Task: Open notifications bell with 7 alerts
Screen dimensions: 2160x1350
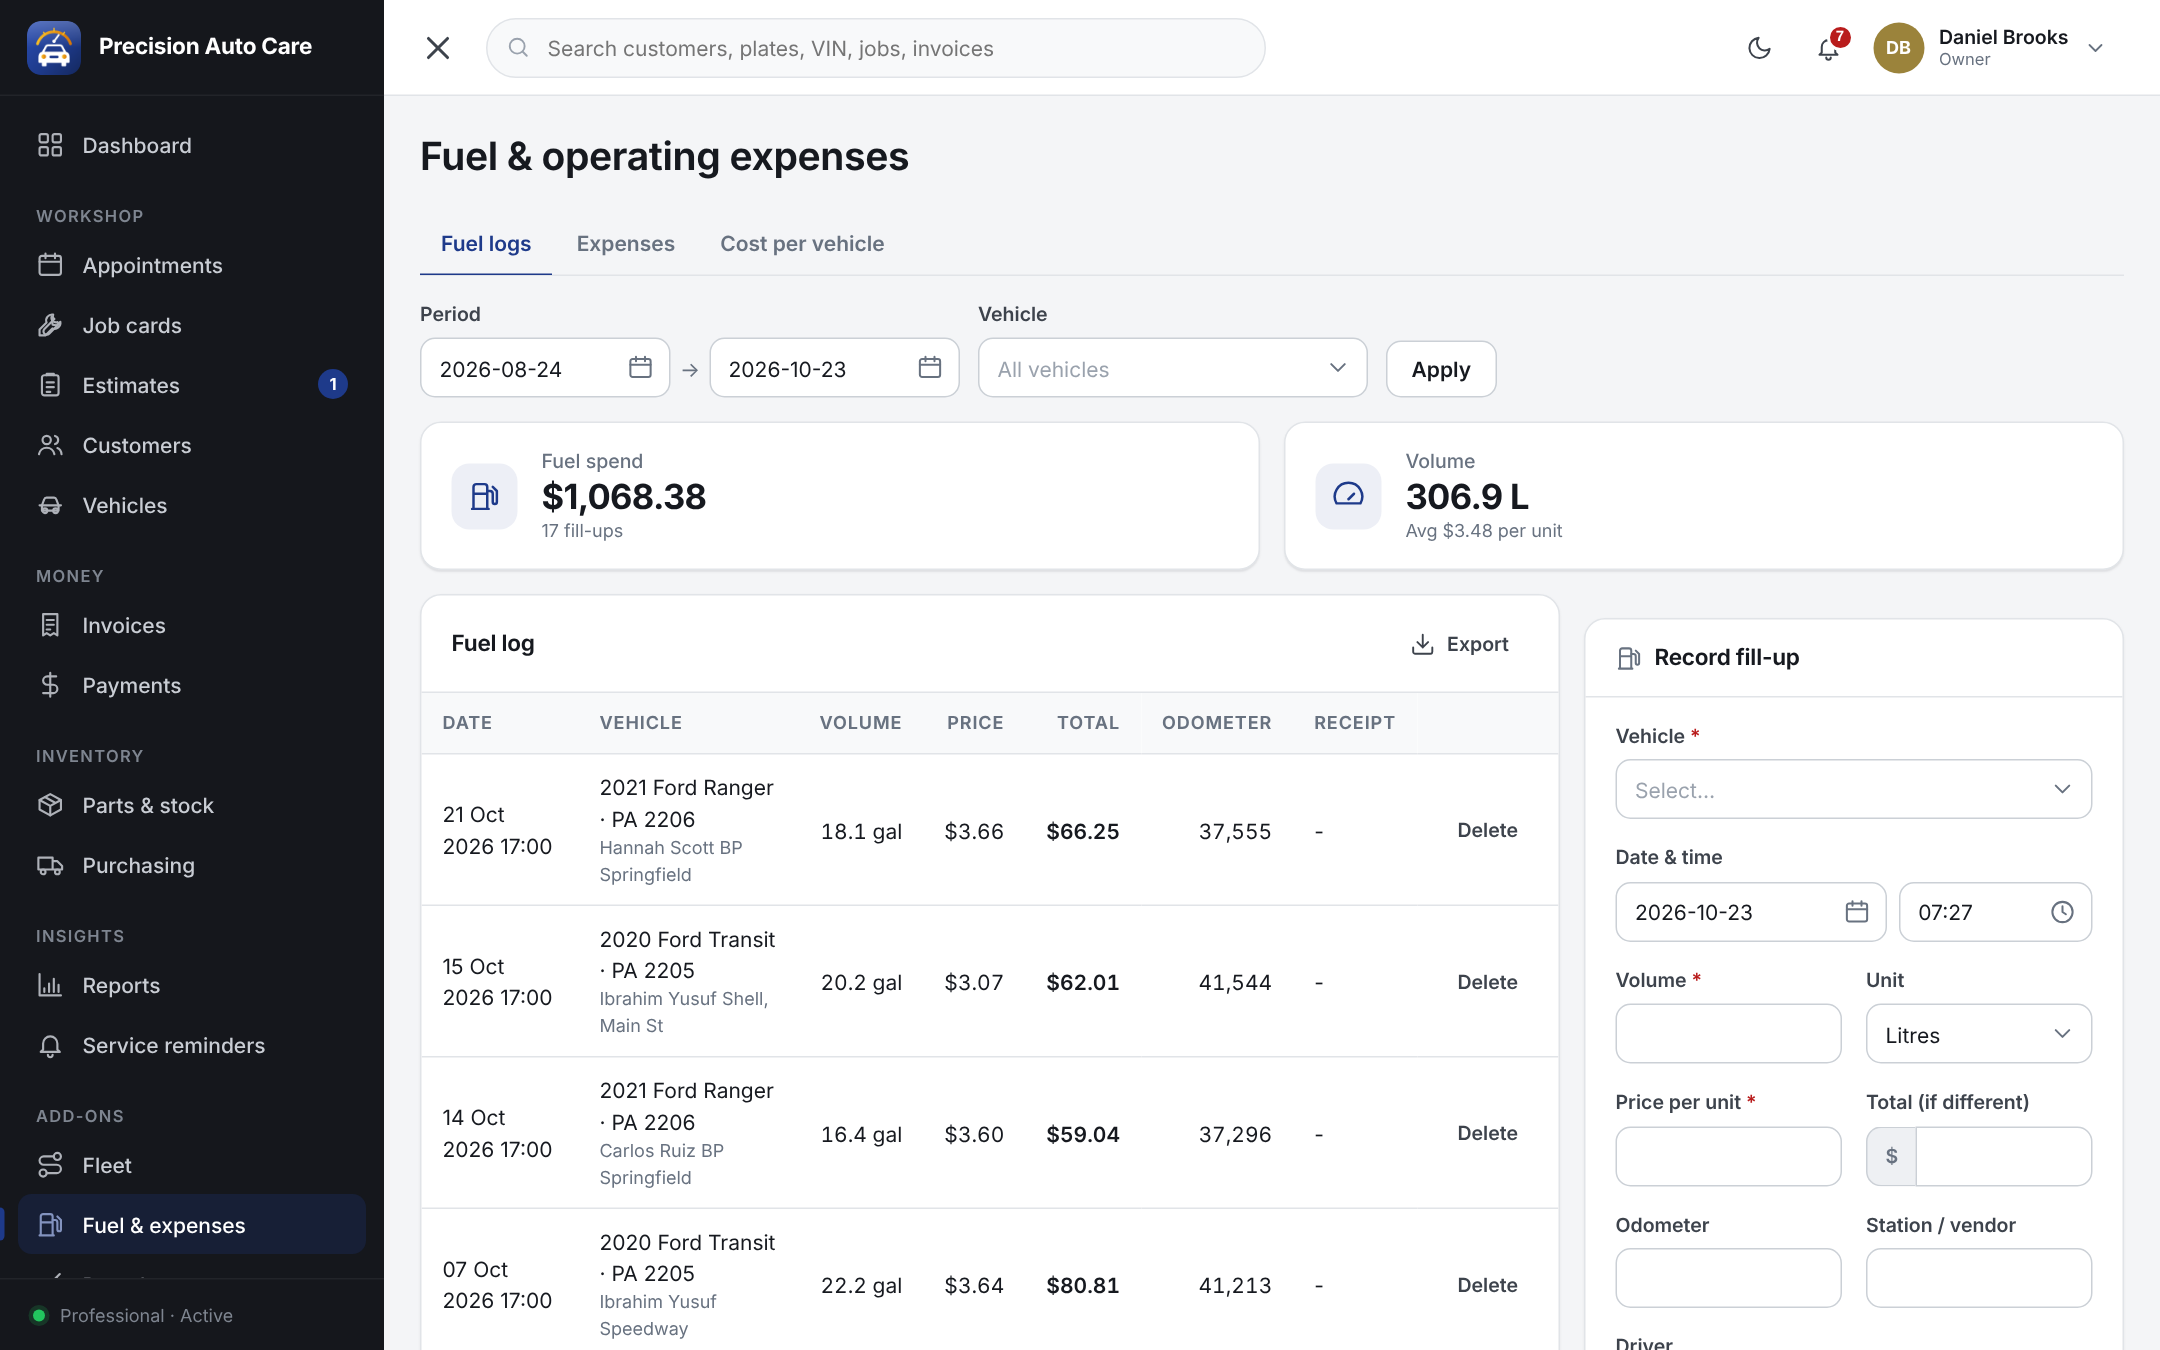Action: (1828, 48)
